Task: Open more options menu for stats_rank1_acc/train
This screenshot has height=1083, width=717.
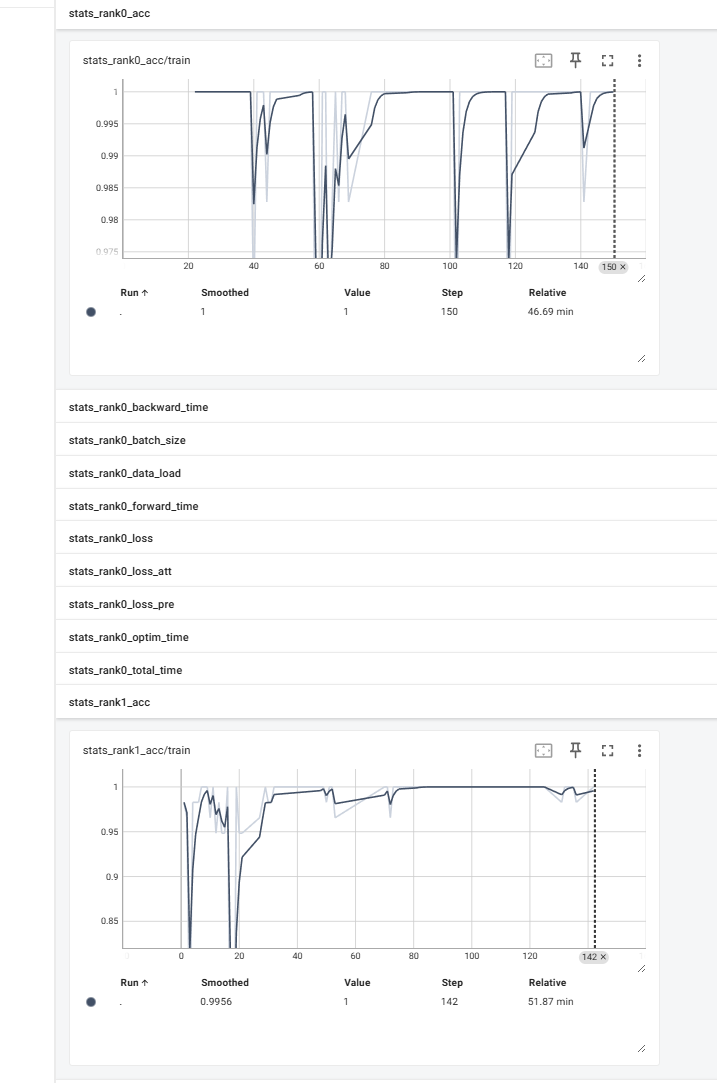Action: click(x=639, y=751)
